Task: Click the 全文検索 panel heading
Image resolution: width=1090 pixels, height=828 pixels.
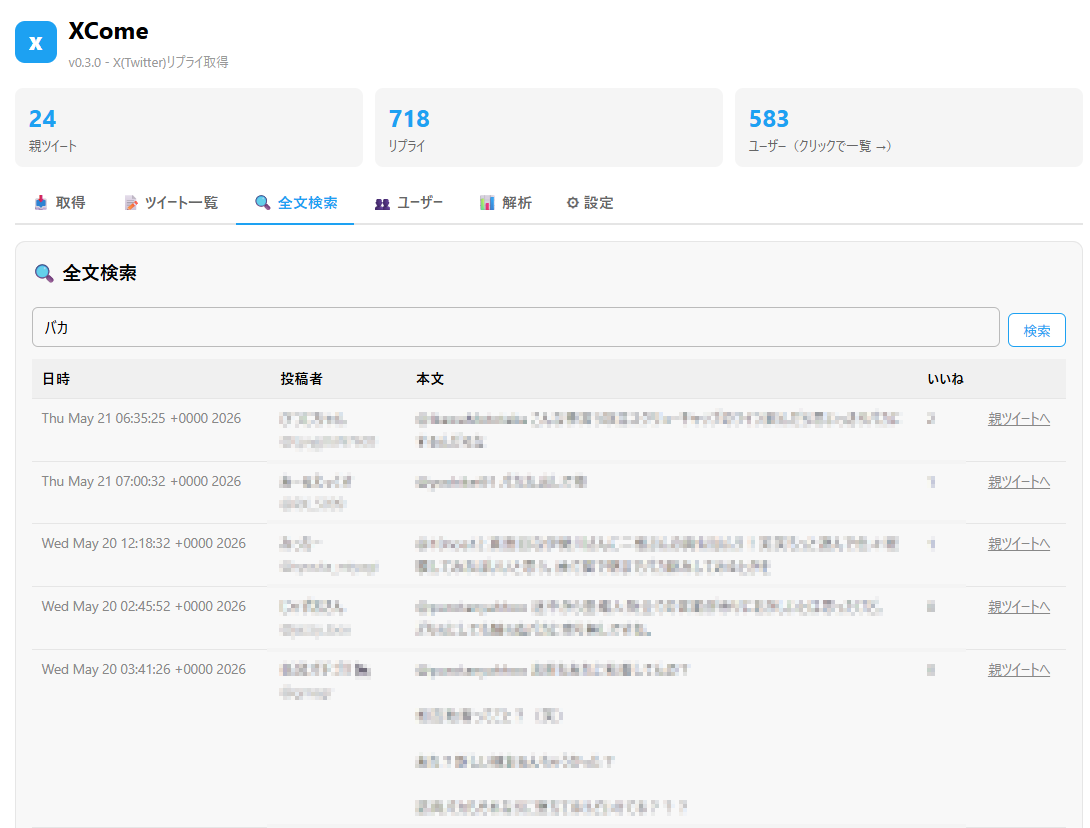Action: (x=99, y=273)
